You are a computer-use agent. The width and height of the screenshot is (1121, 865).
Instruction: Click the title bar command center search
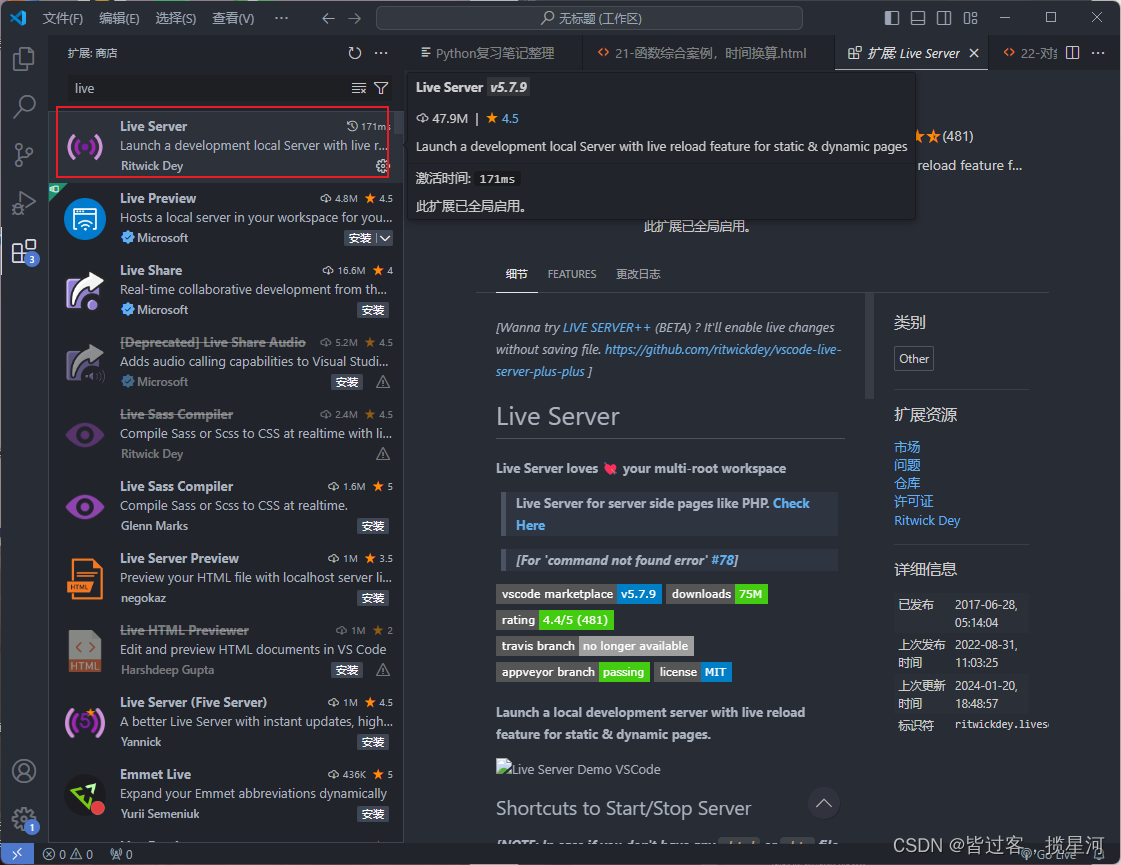click(589, 18)
